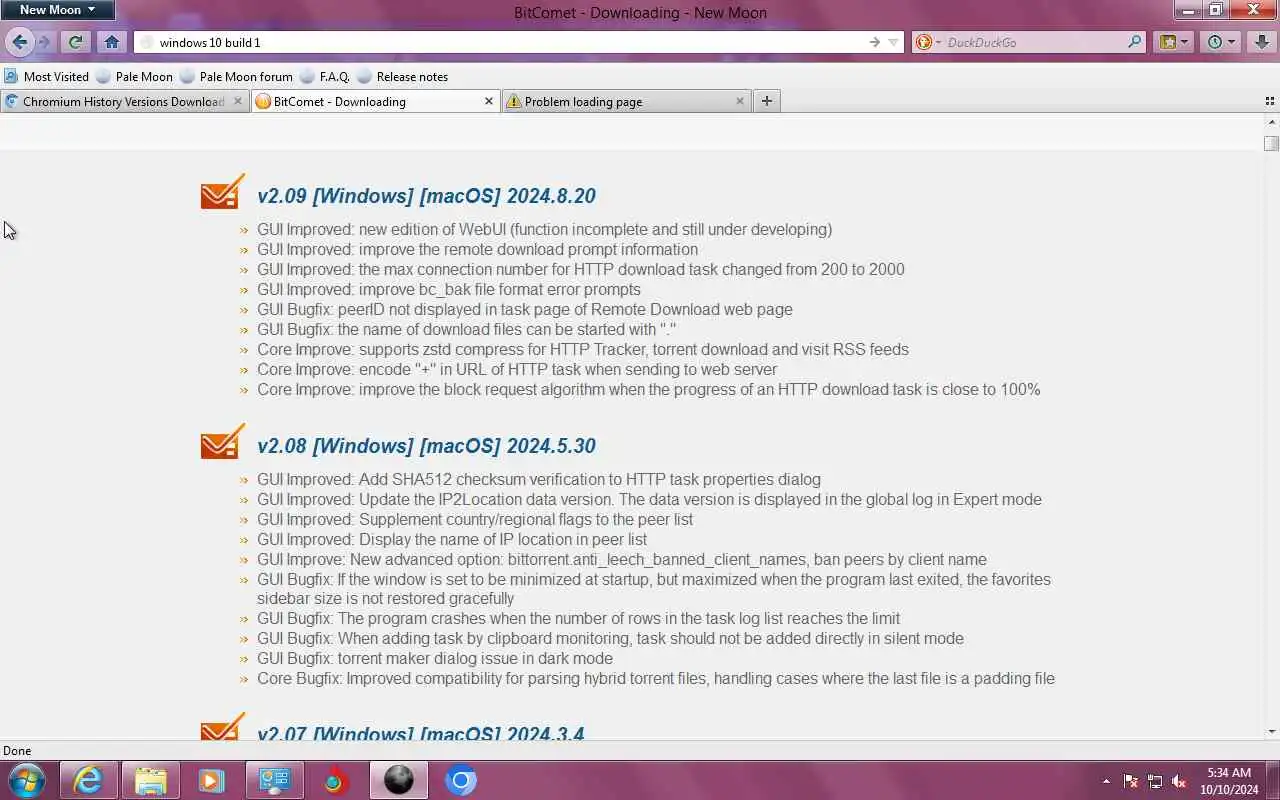Viewport: 1280px width, 800px height.
Task: Click the search magnifier icon
Action: (x=1134, y=42)
